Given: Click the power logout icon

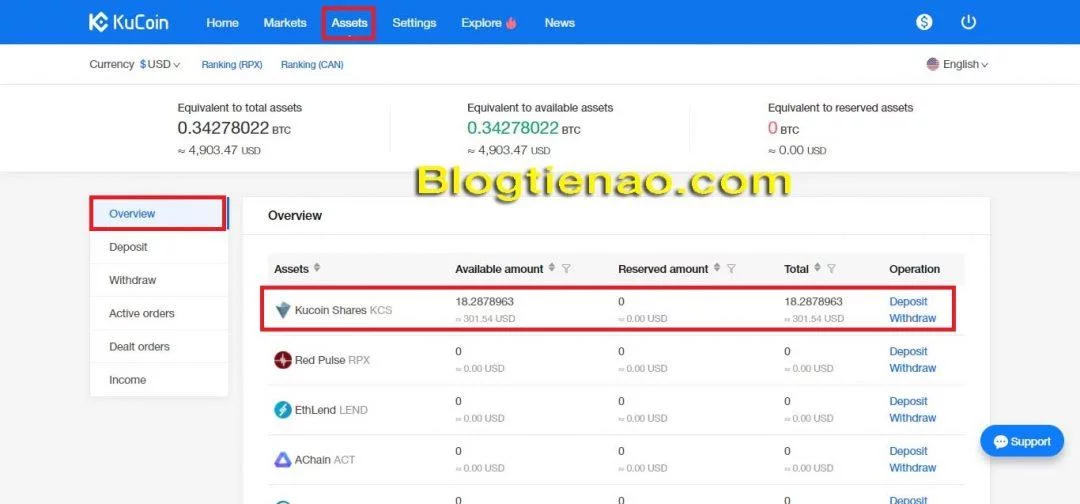Looking at the screenshot, I should click(968, 22).
